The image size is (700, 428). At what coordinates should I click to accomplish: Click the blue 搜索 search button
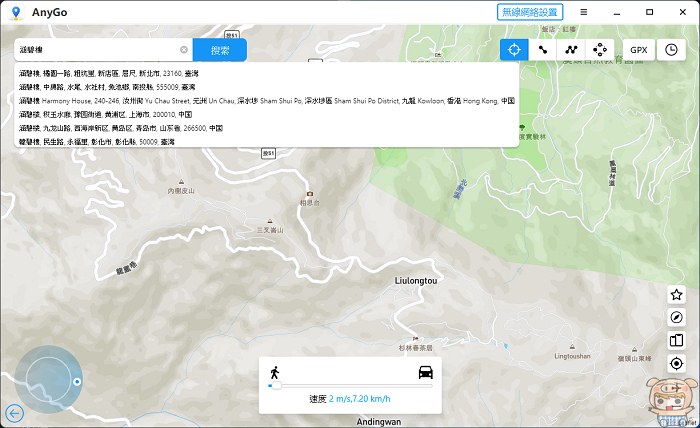pyautogui.click(x=219, y=49)
